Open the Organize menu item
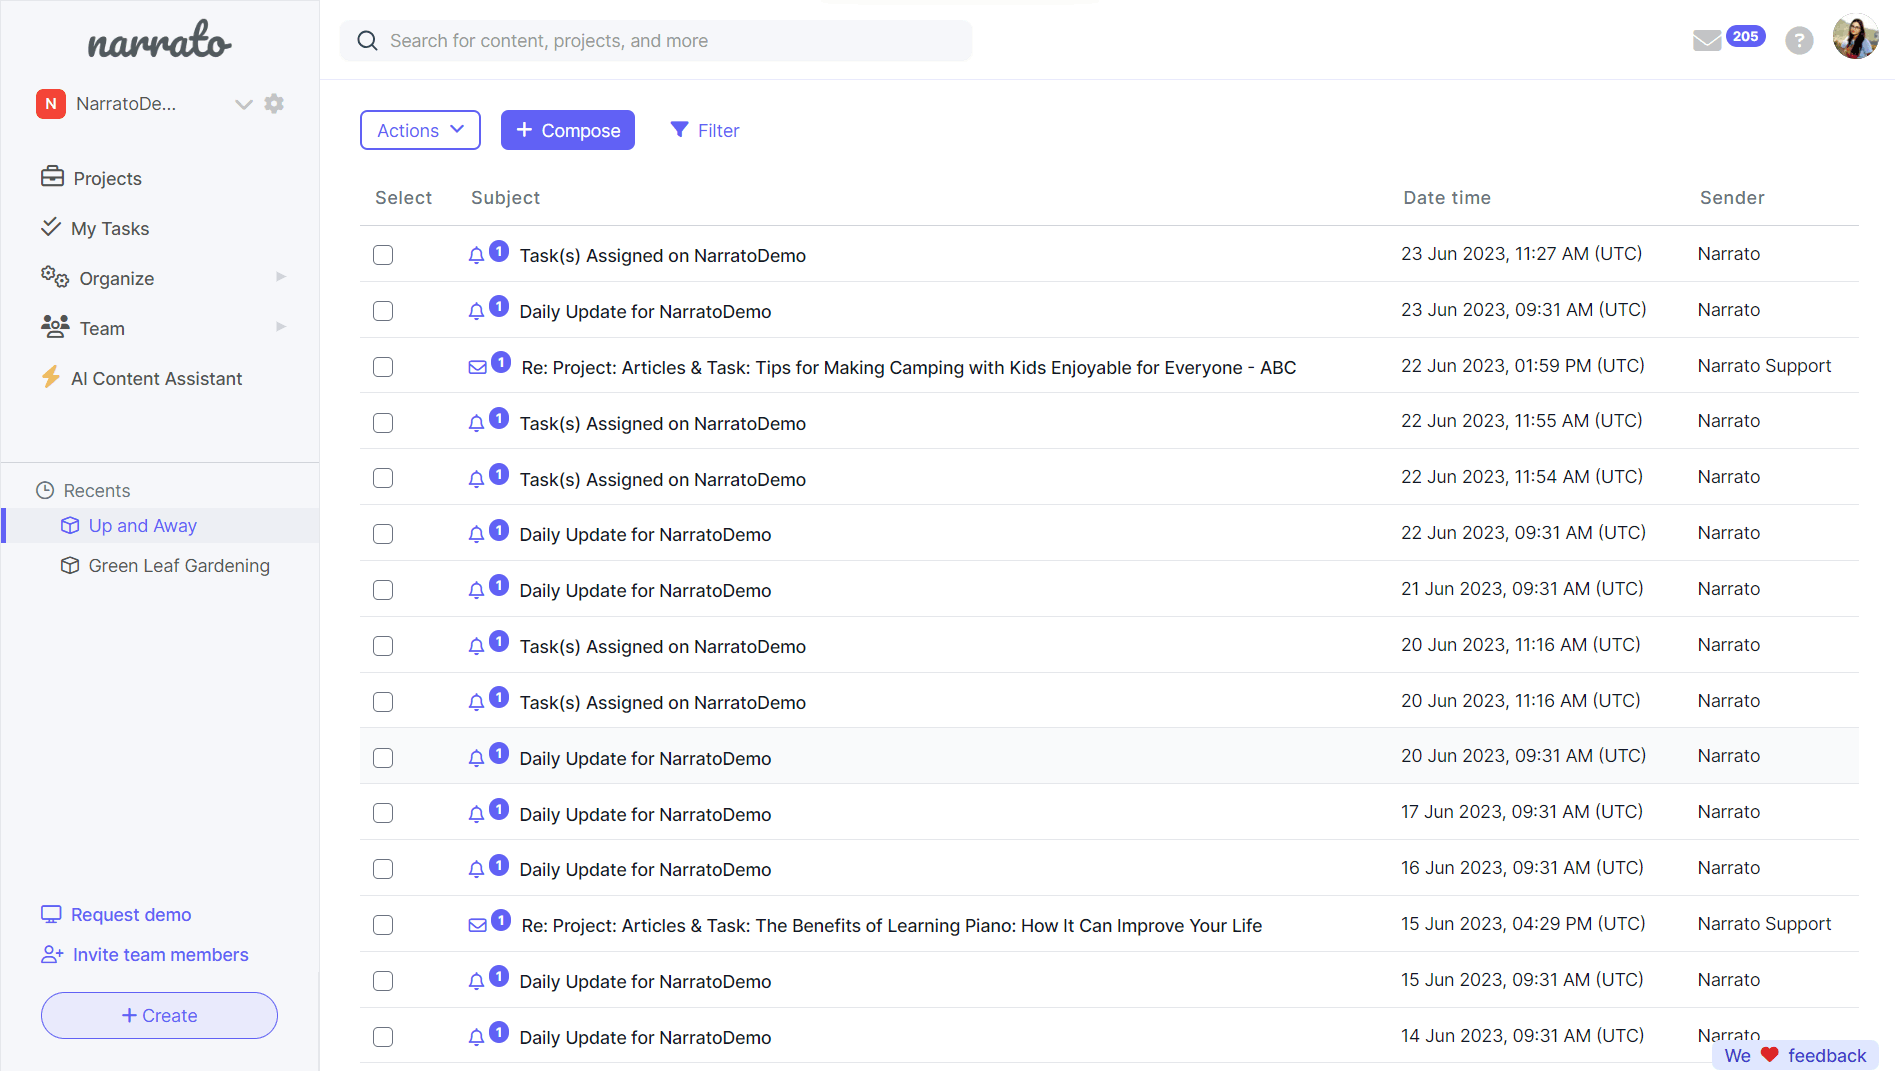 [x=117, y=278]
